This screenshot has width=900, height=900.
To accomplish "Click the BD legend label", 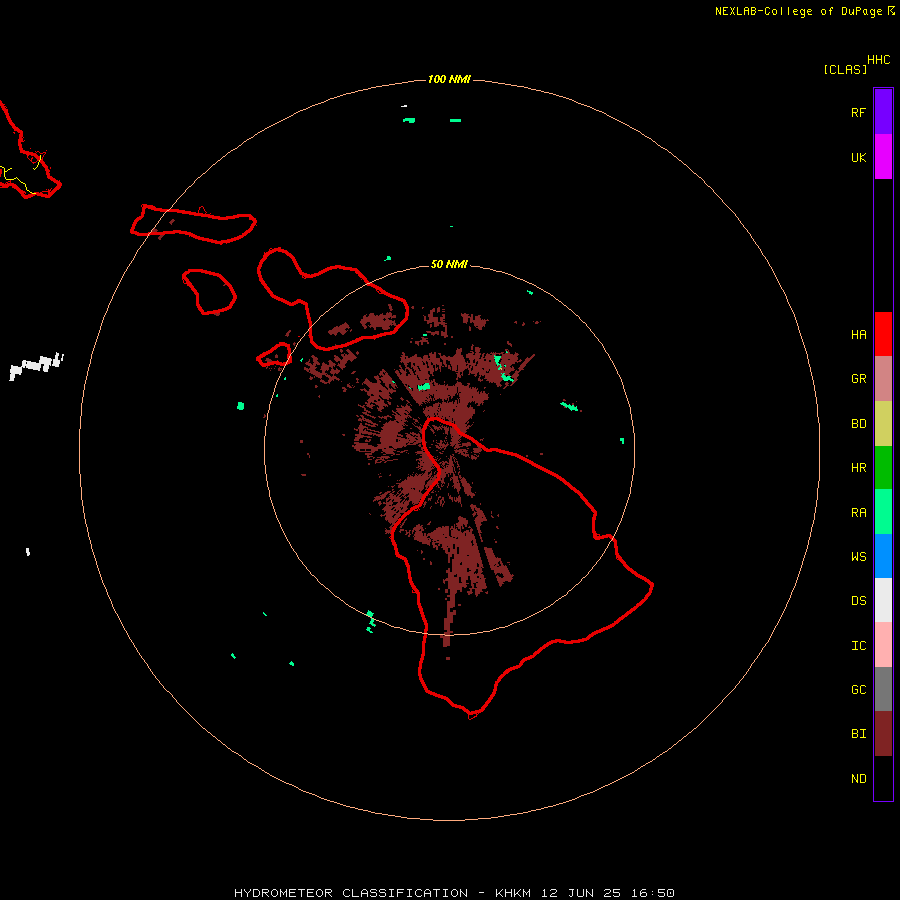I will 858,424.
